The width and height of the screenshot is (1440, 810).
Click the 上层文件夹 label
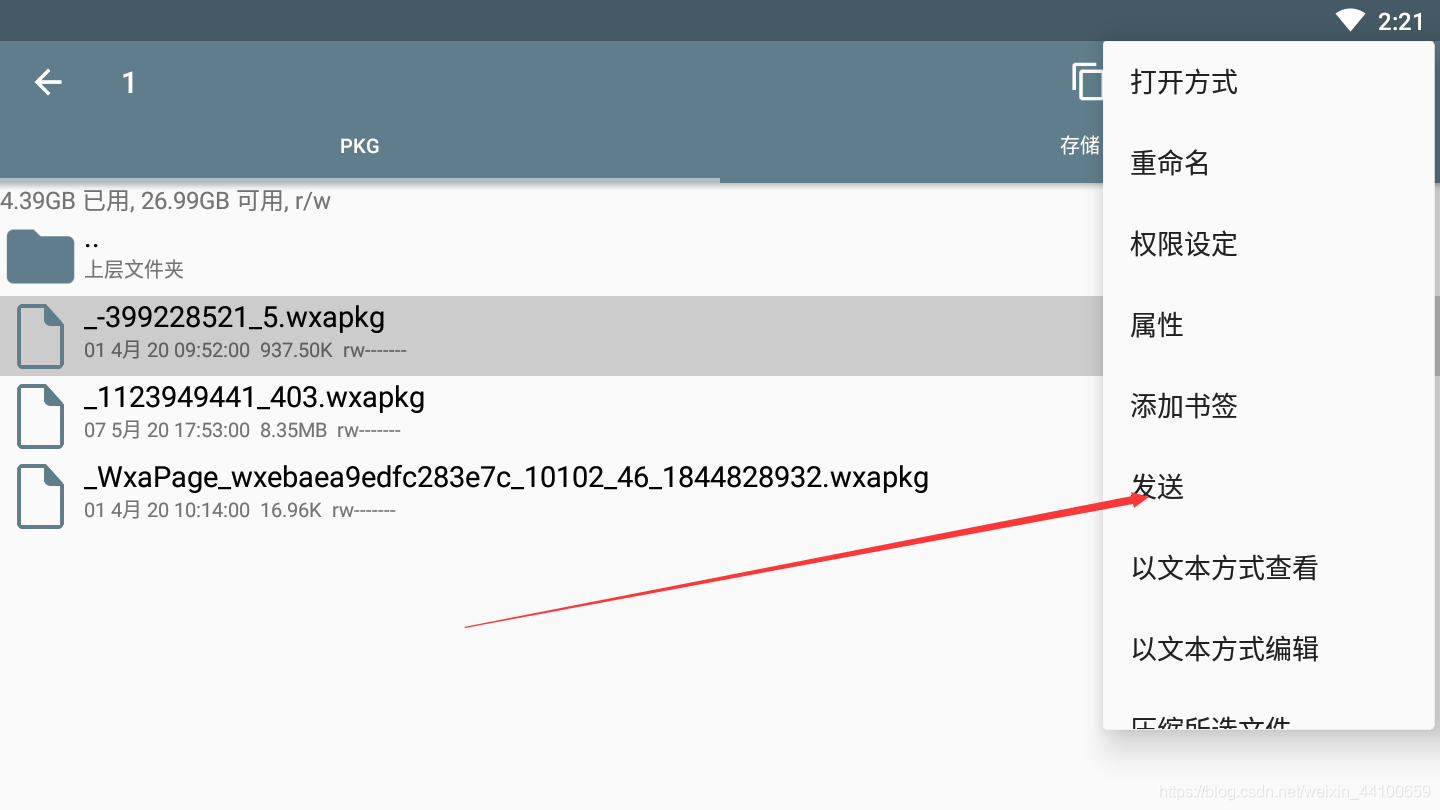tap(134, 269)
